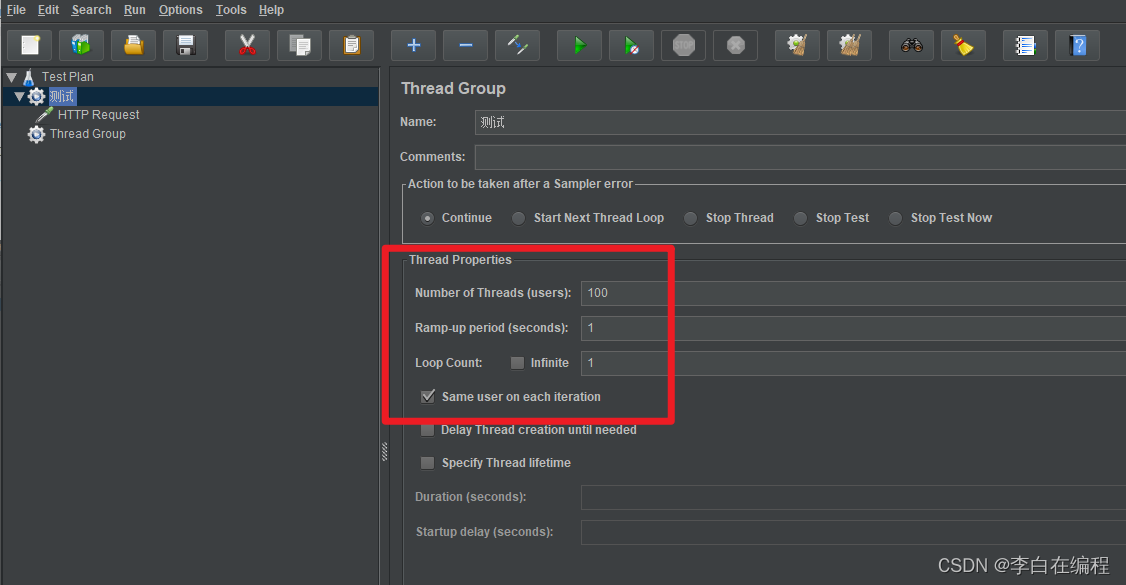Collapse the Test Plan tree node
The height and width of the screenshot is (585, 1126).
(x=11, y=77)
